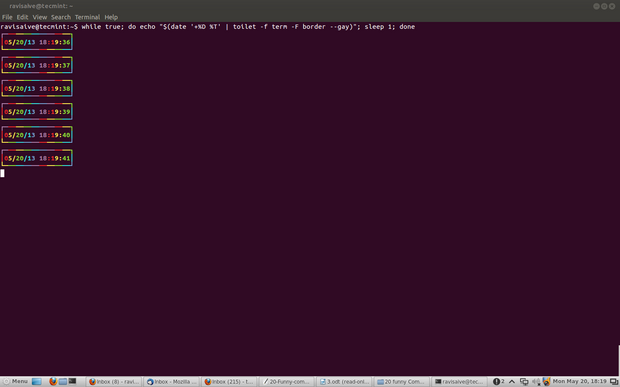The height and width of the screenshot is (387, 620).
Task: Minimize the terminal window
Action: tap(596, 6)
